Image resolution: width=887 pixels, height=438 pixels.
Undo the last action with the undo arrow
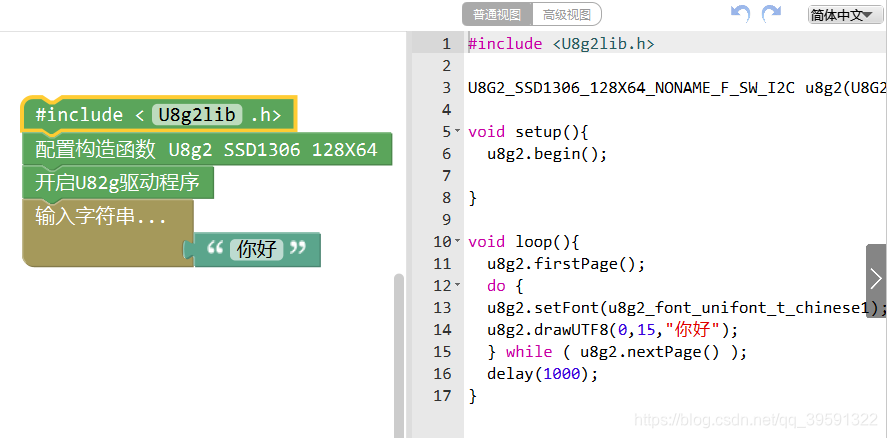point(740,13)
